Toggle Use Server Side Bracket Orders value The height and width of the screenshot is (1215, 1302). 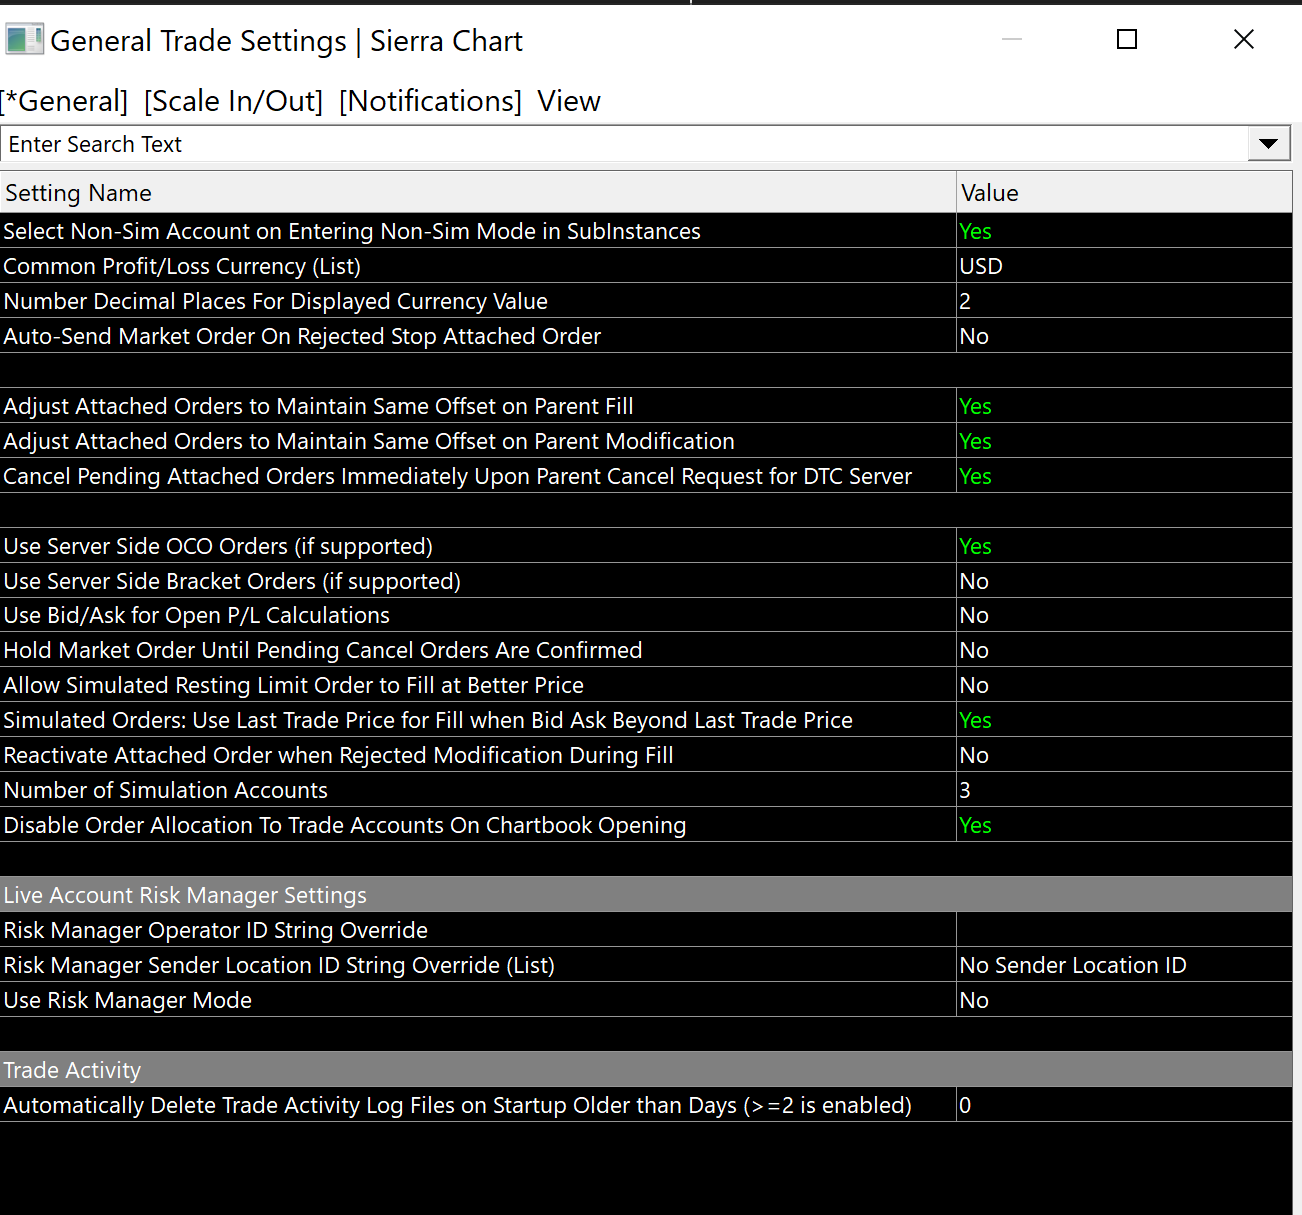click(x=974, y=581)
